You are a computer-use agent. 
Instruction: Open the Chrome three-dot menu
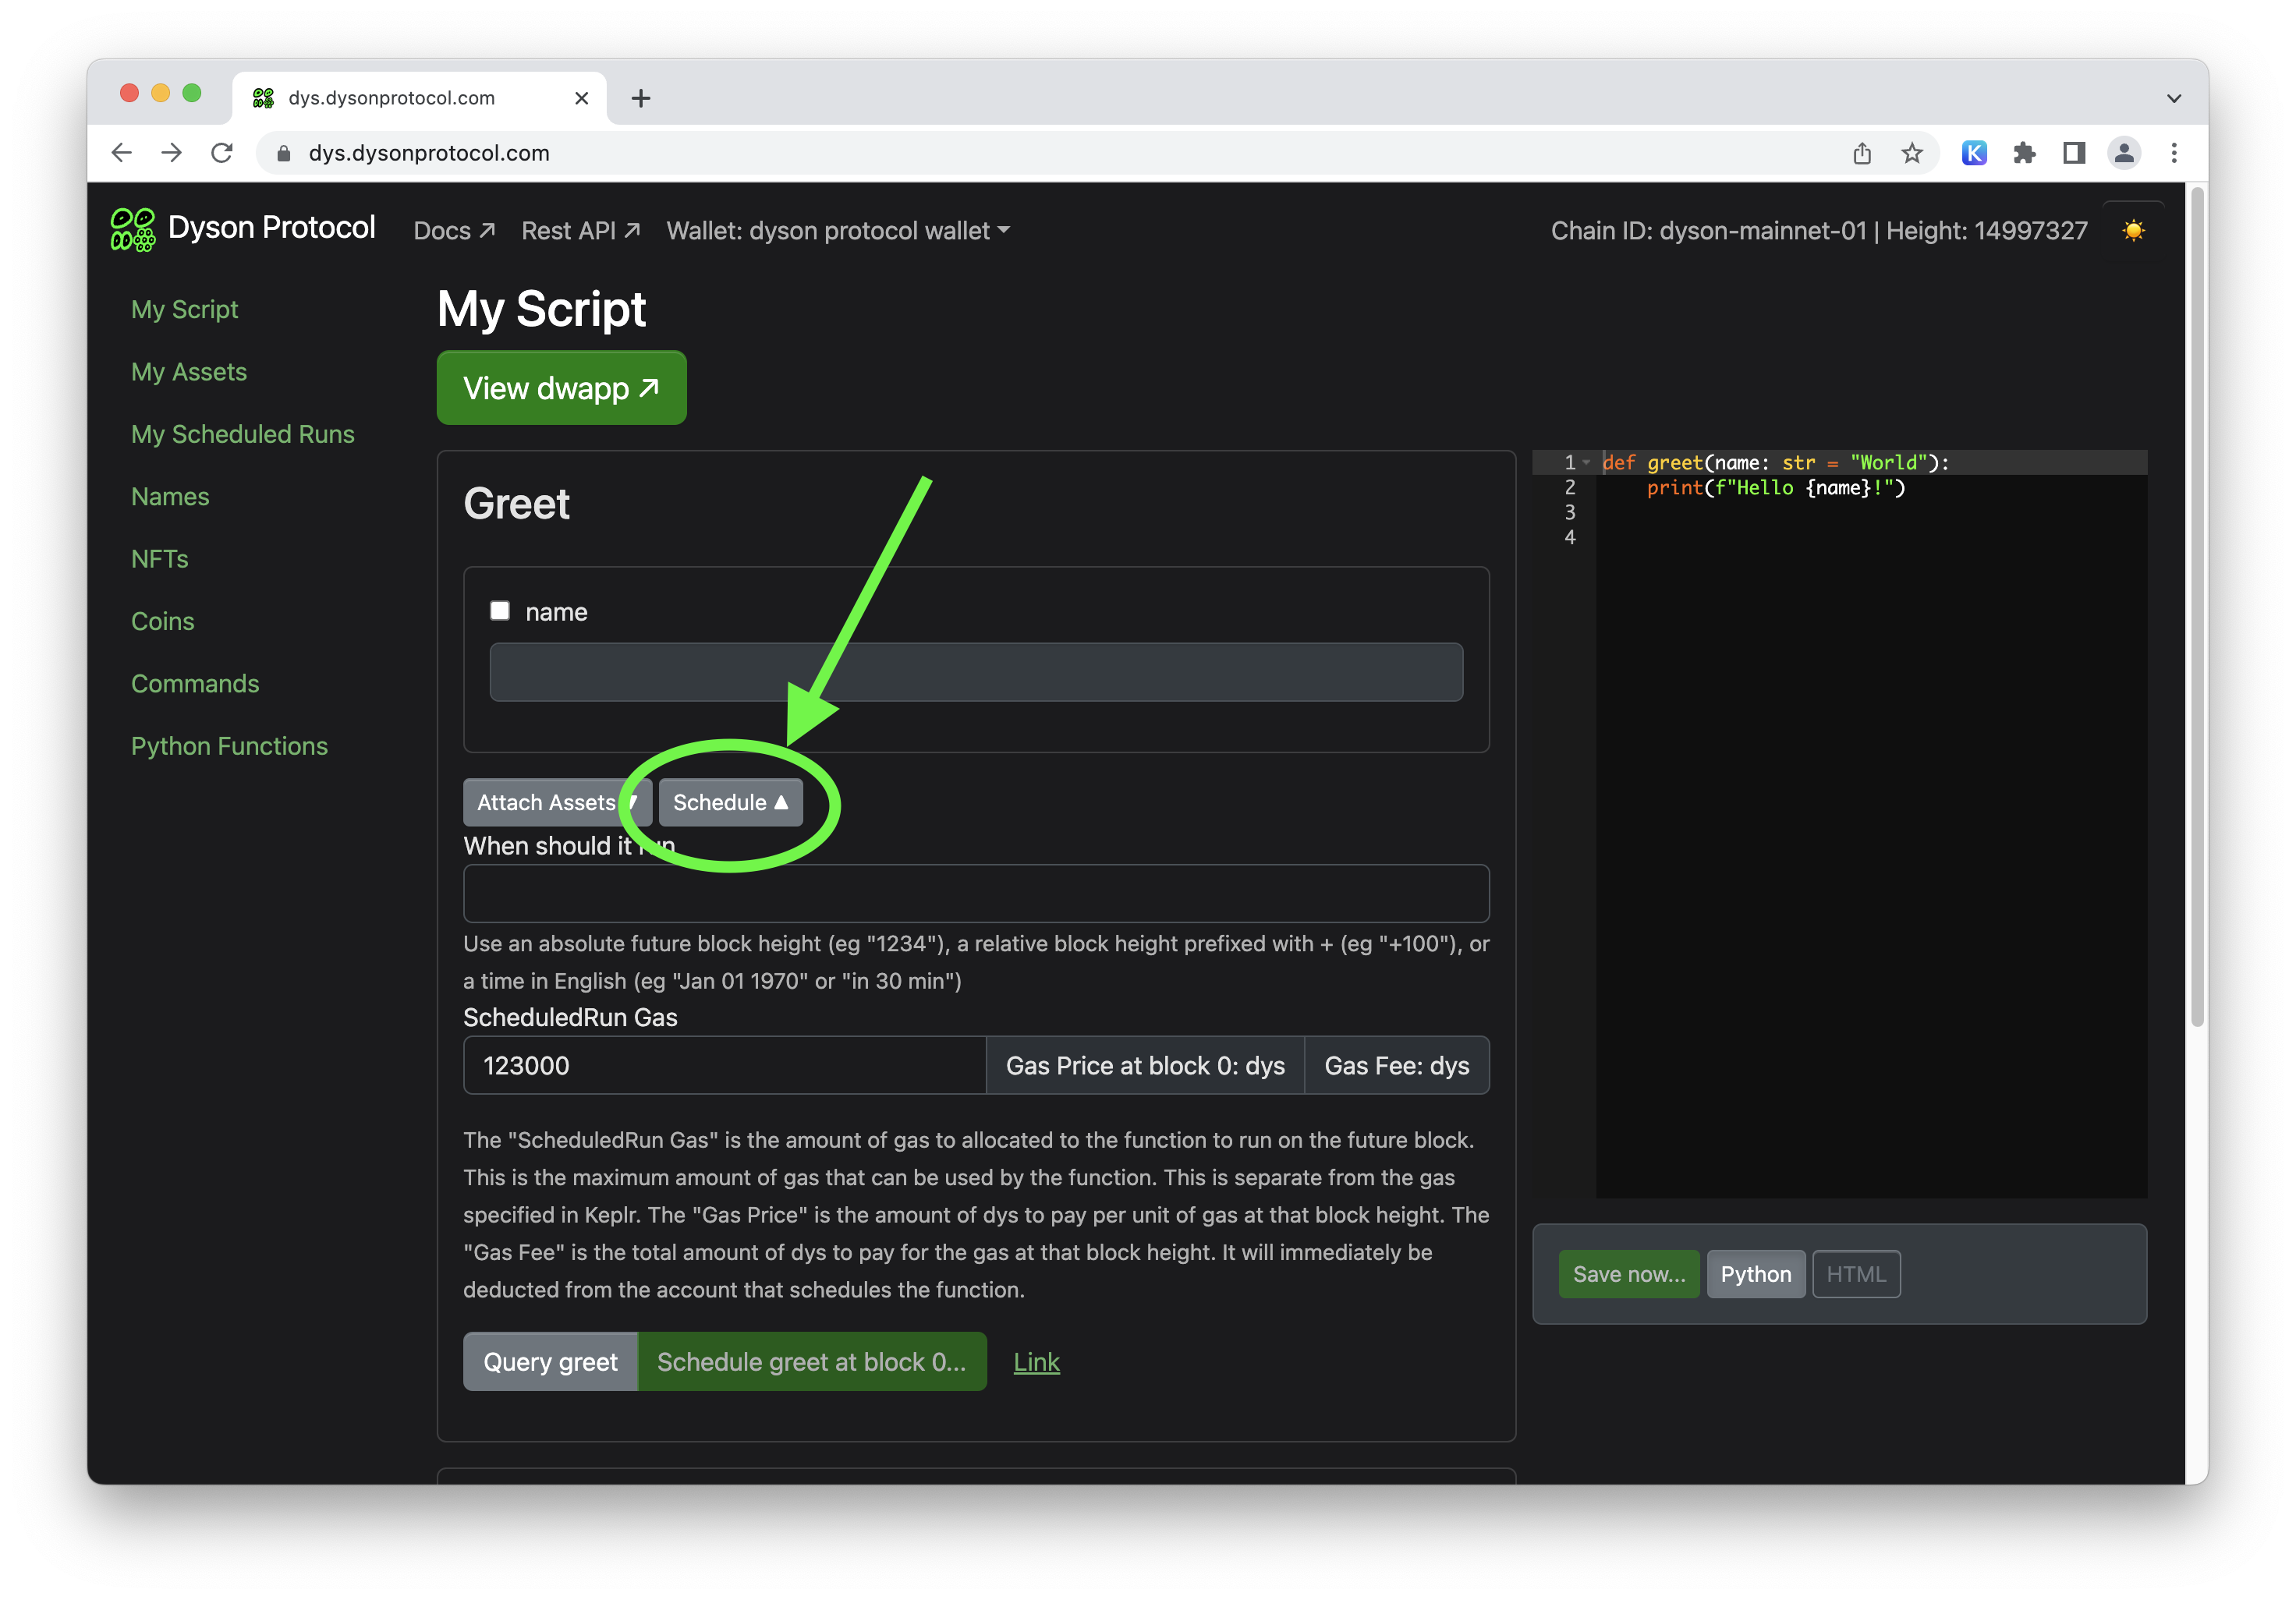pos(2174,153)
